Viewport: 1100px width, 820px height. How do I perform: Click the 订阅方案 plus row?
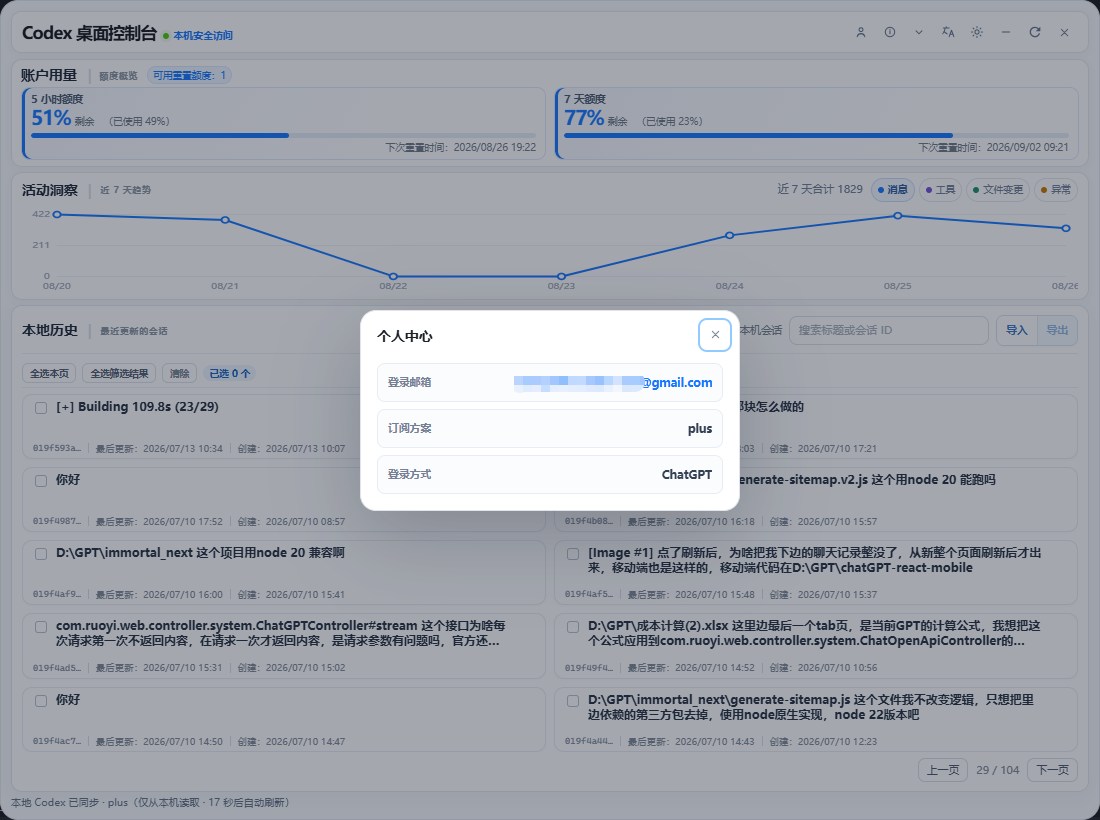pyautogui.click(x=550, y=429)
